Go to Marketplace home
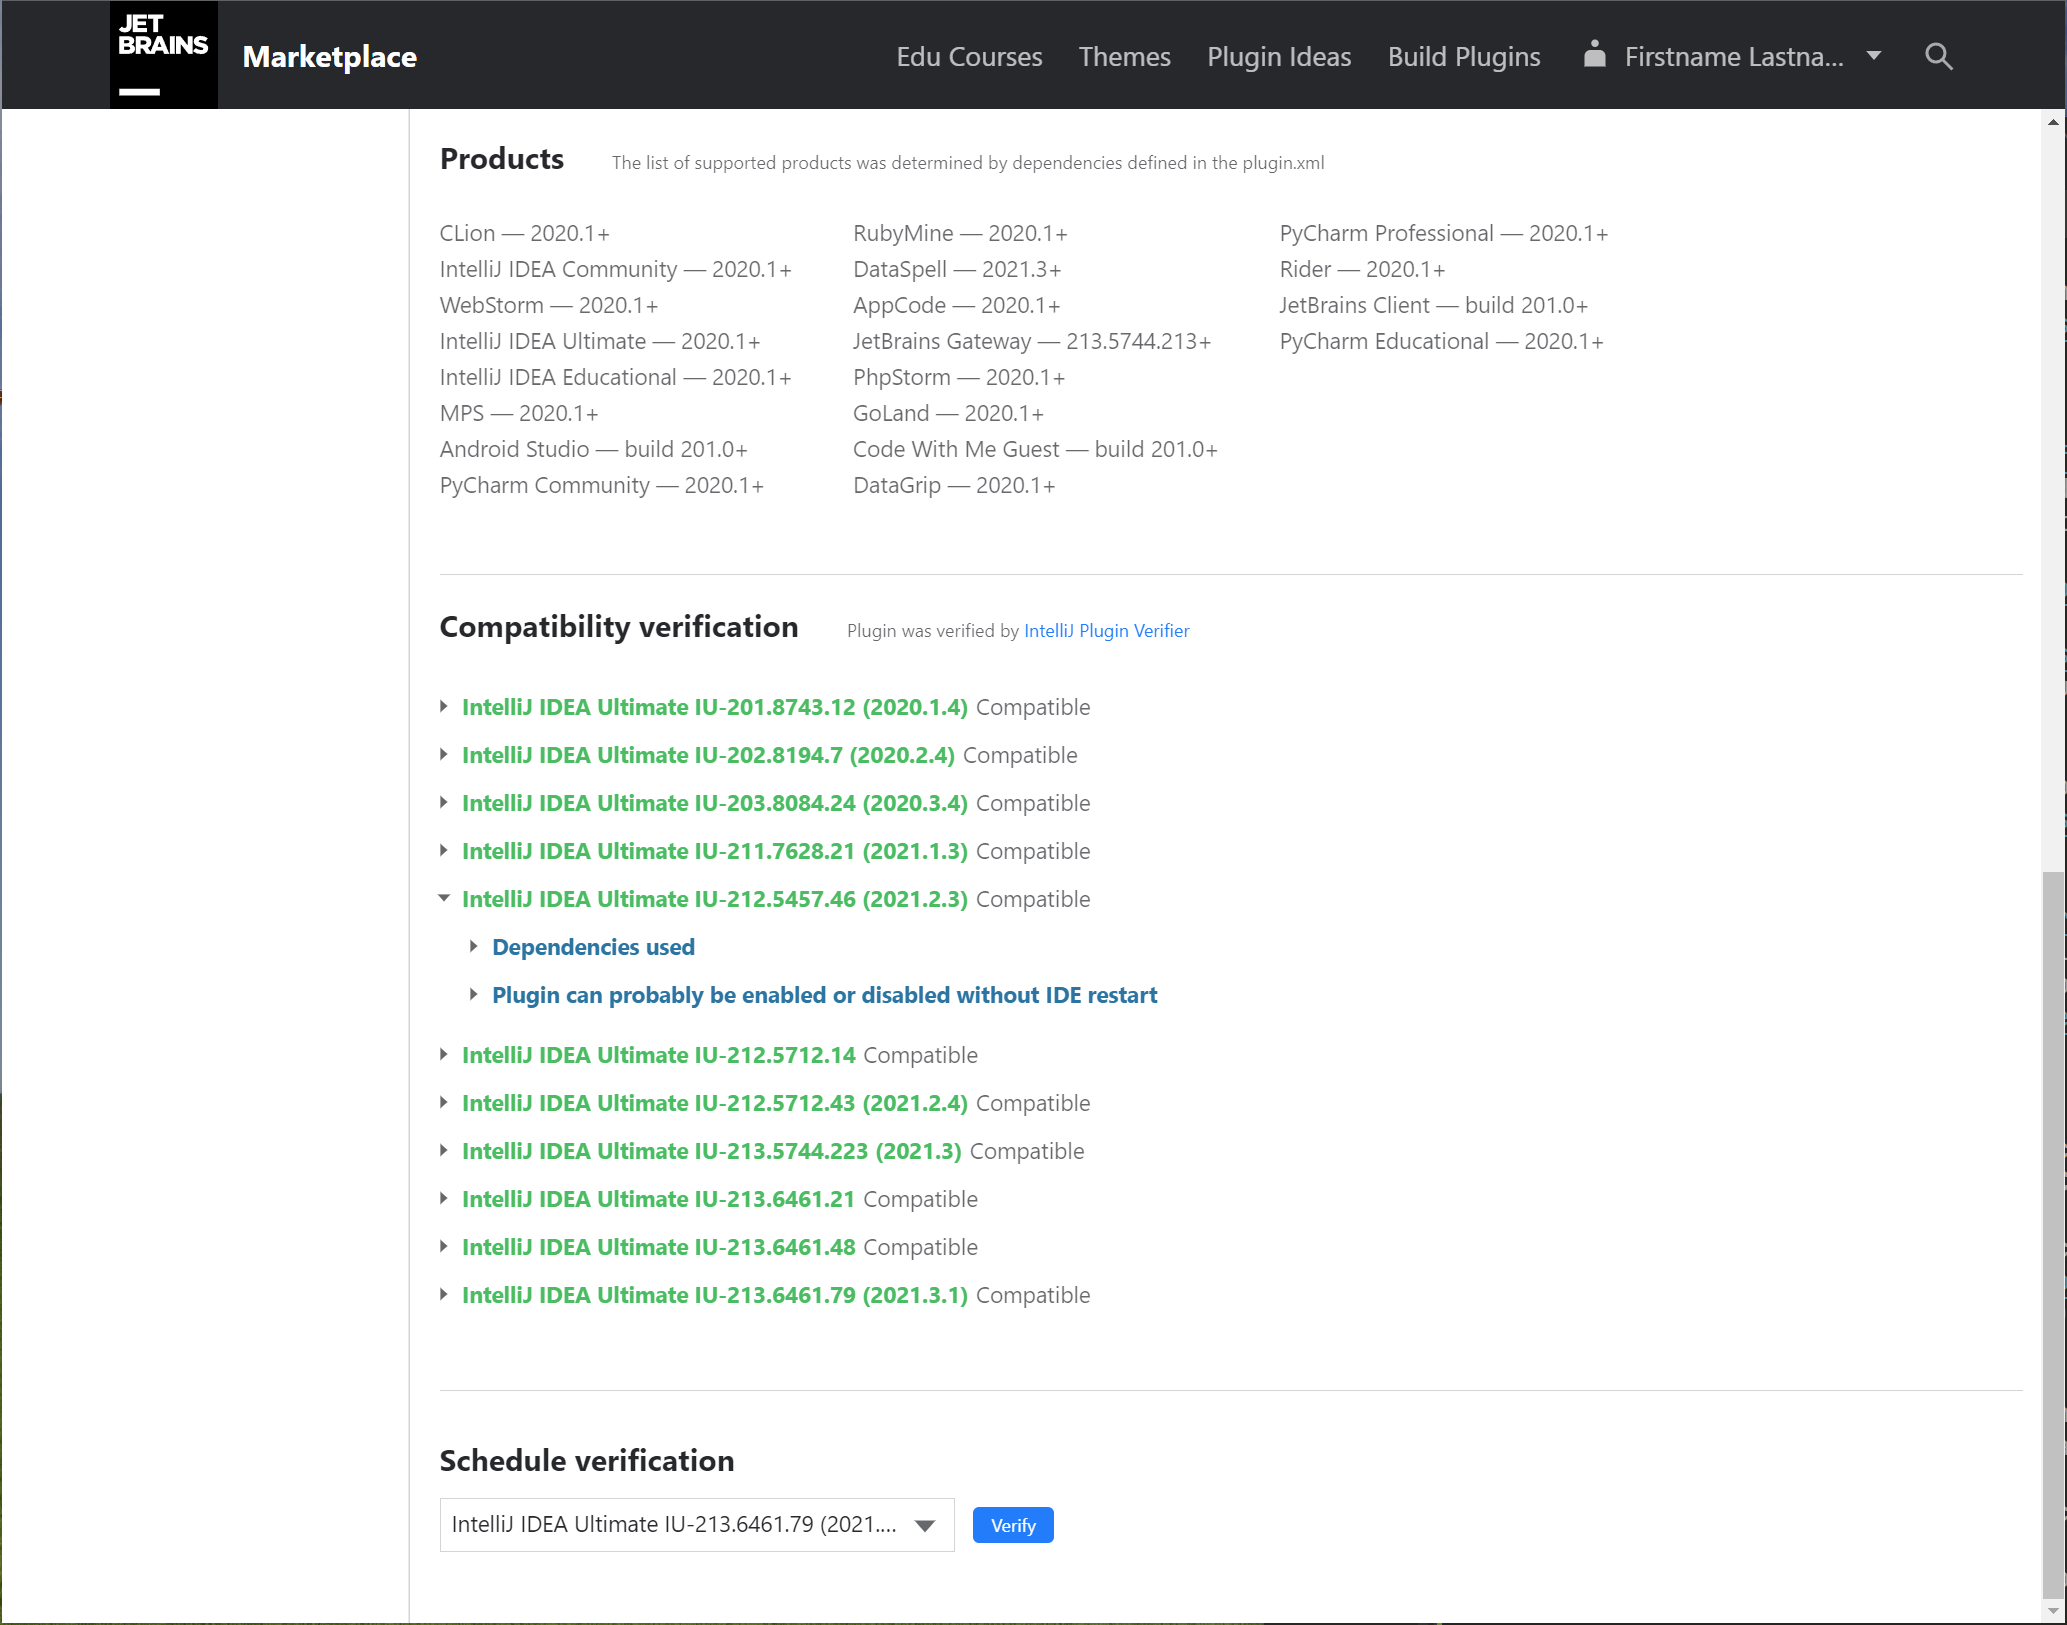The image size is (2067, 1625). coord(329,56)
